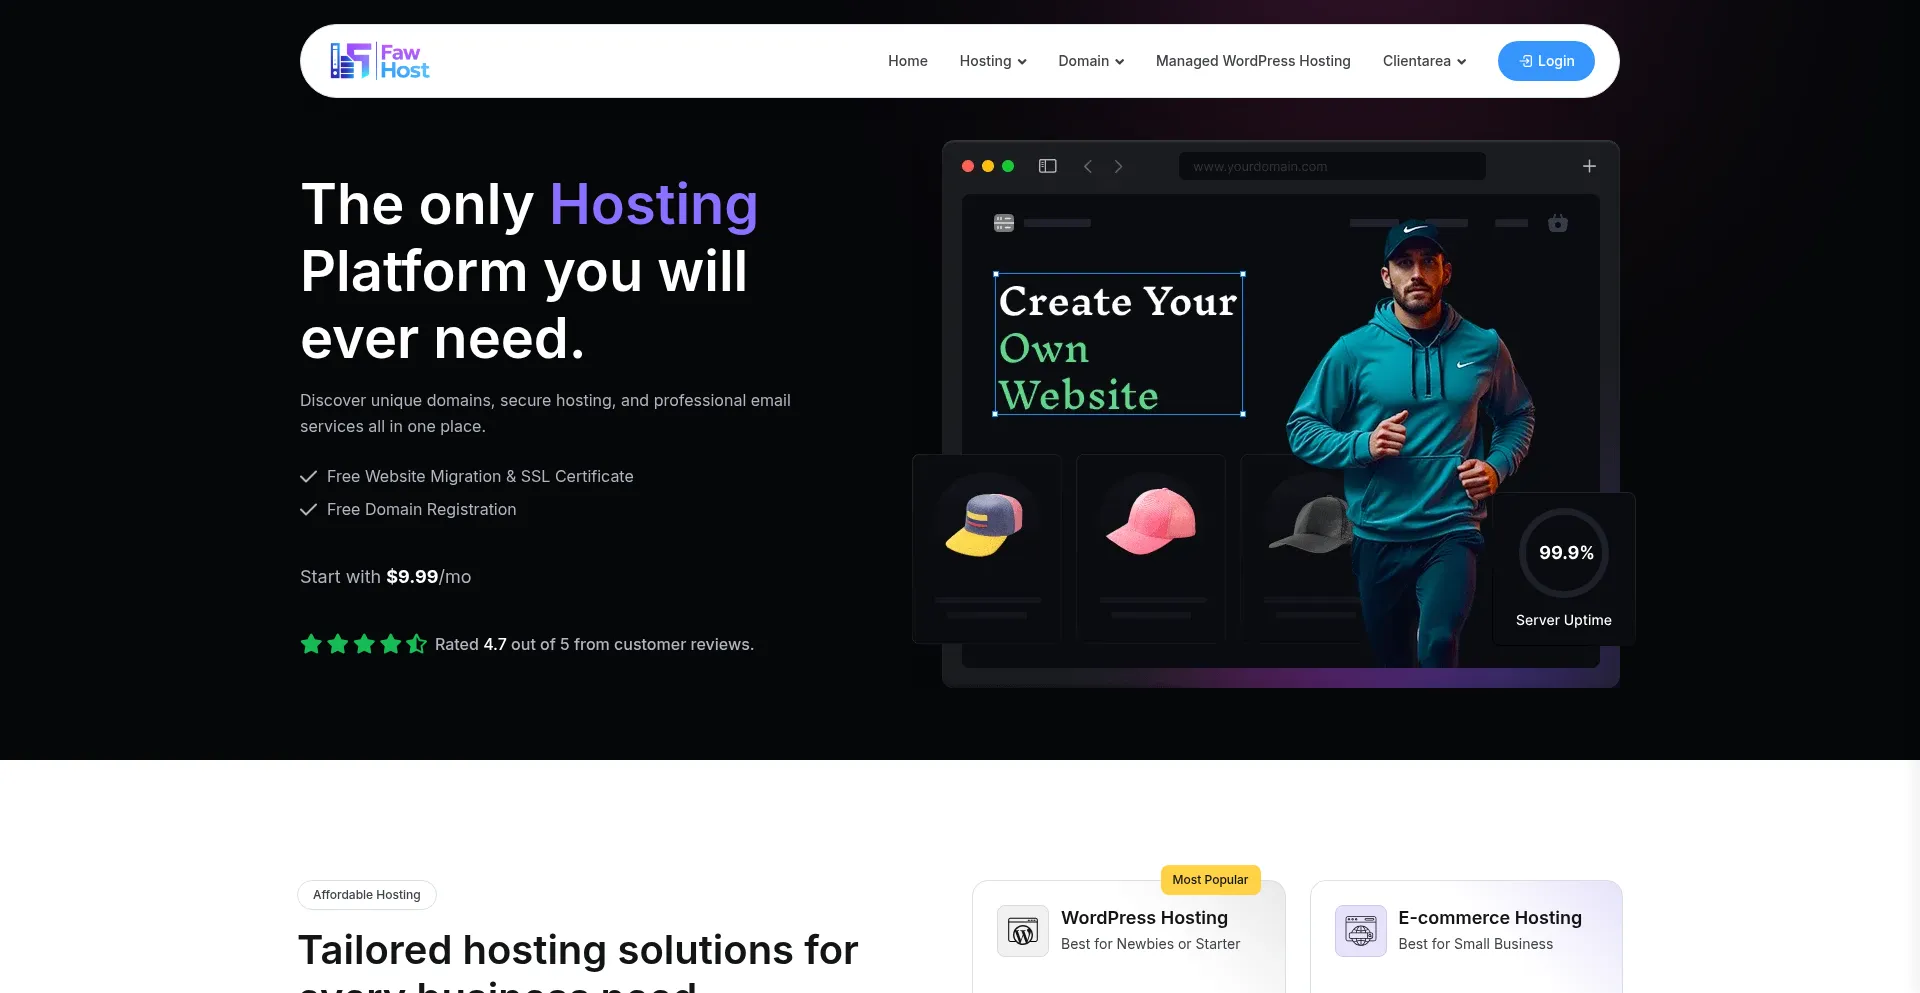Click 'Start with $9.99/mo' price text
This screenshot has height=993, width=1920.
click(385, 577)
